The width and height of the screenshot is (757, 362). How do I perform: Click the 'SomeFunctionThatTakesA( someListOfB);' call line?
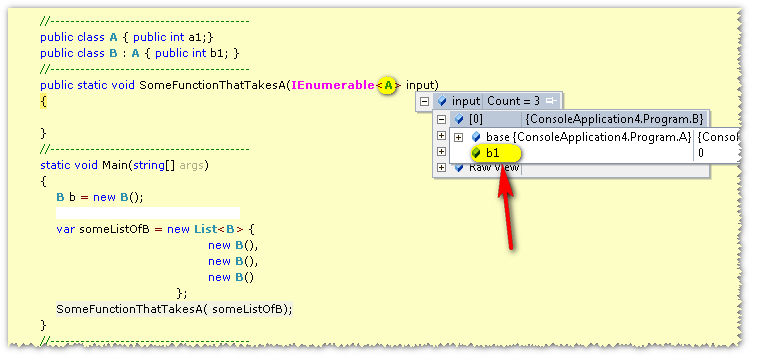coord(174,309)
